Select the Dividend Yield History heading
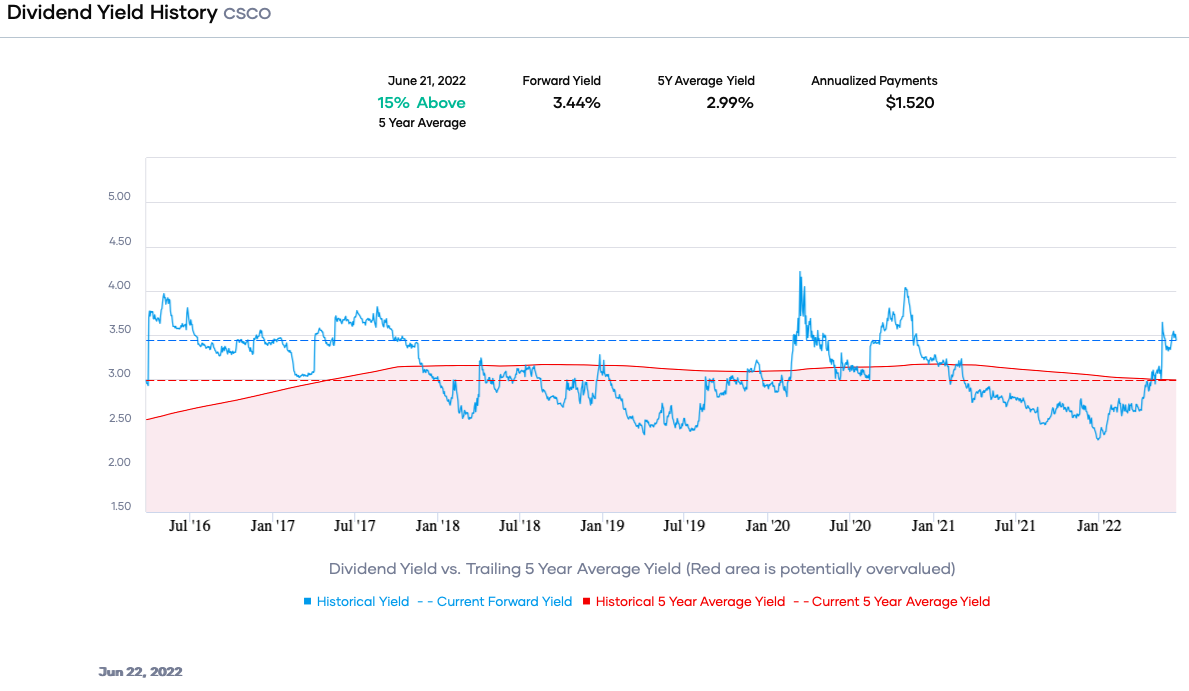Screen dimensions: 1189x691 point(112,13)
